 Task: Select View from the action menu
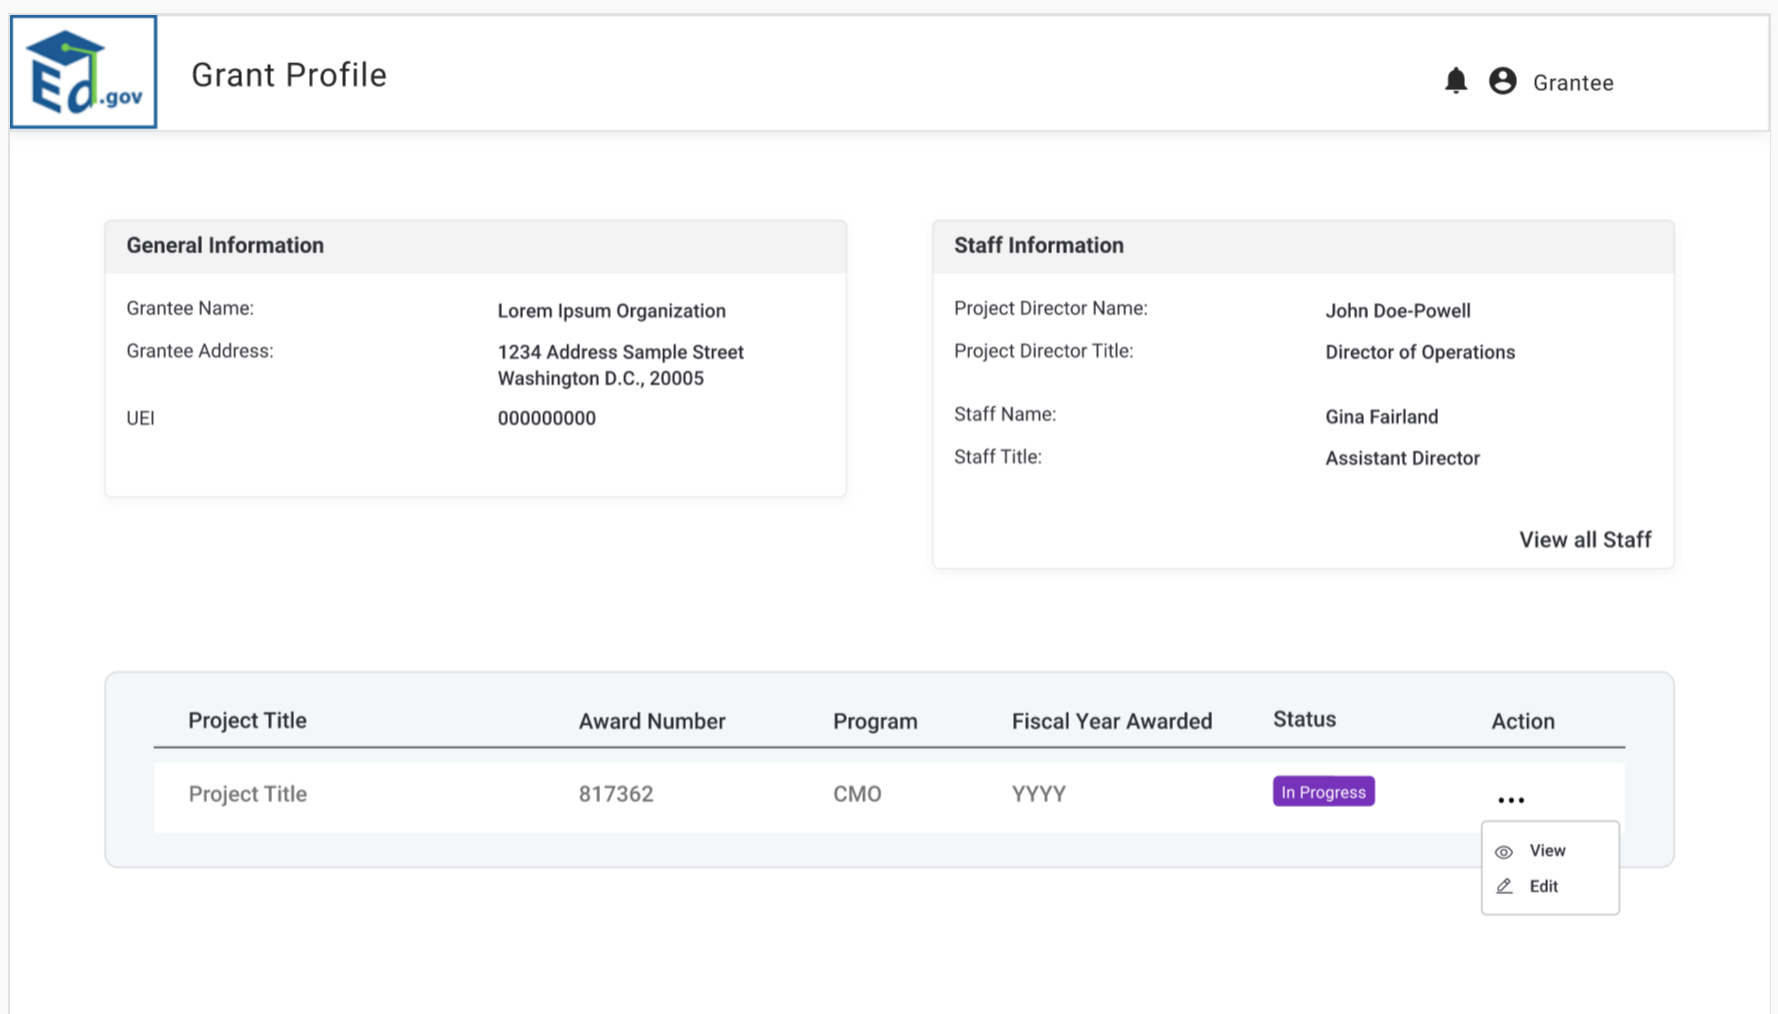click(x=1547, y=851)
